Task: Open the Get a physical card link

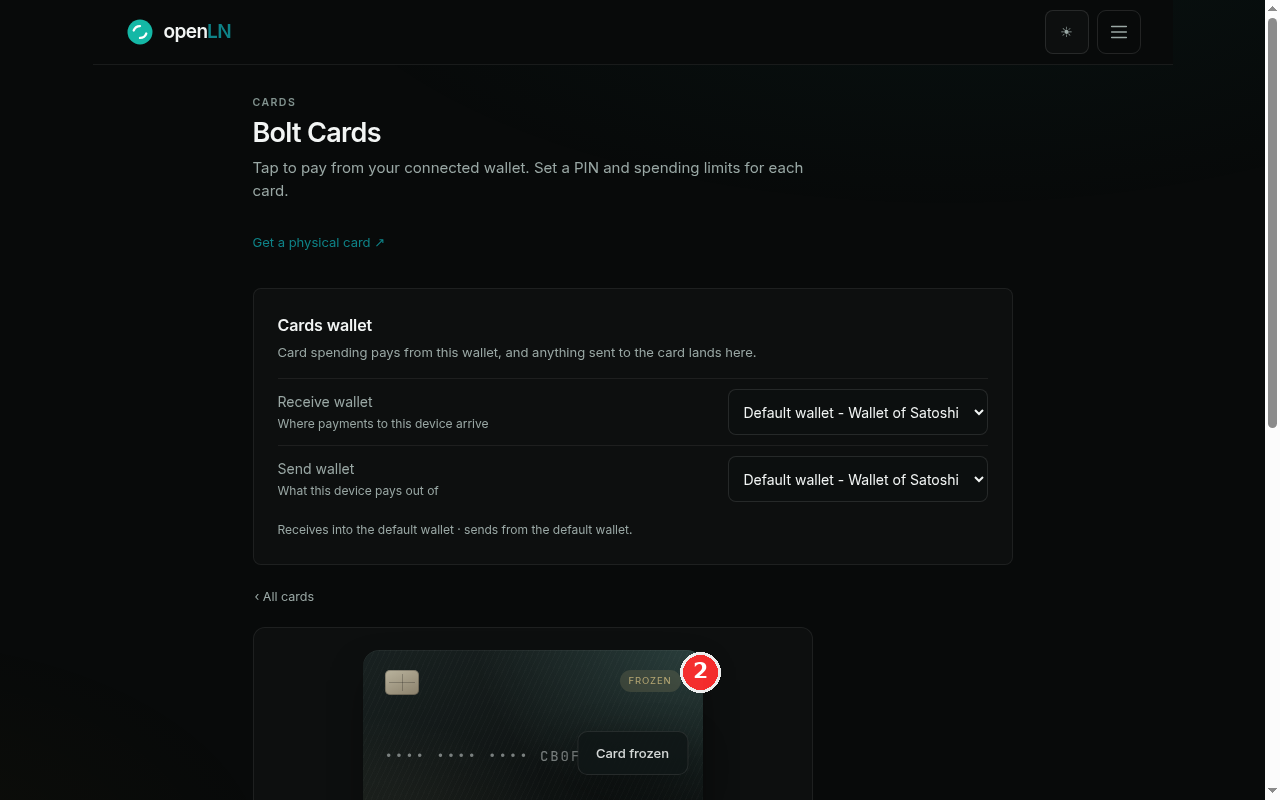Action: click(319, 243)
